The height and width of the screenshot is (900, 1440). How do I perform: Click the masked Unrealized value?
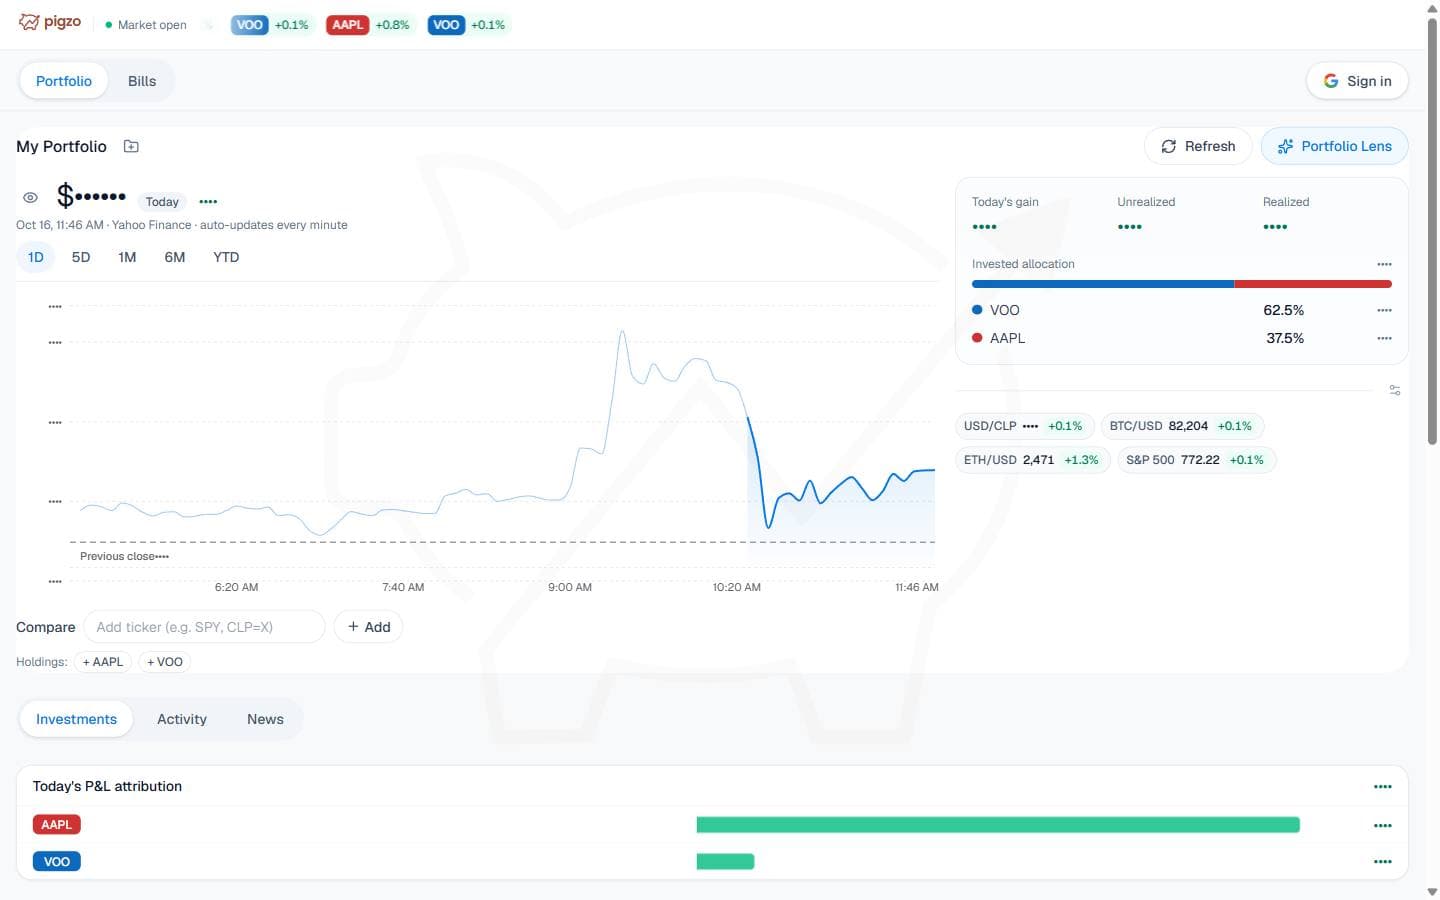pos(1130,227)
